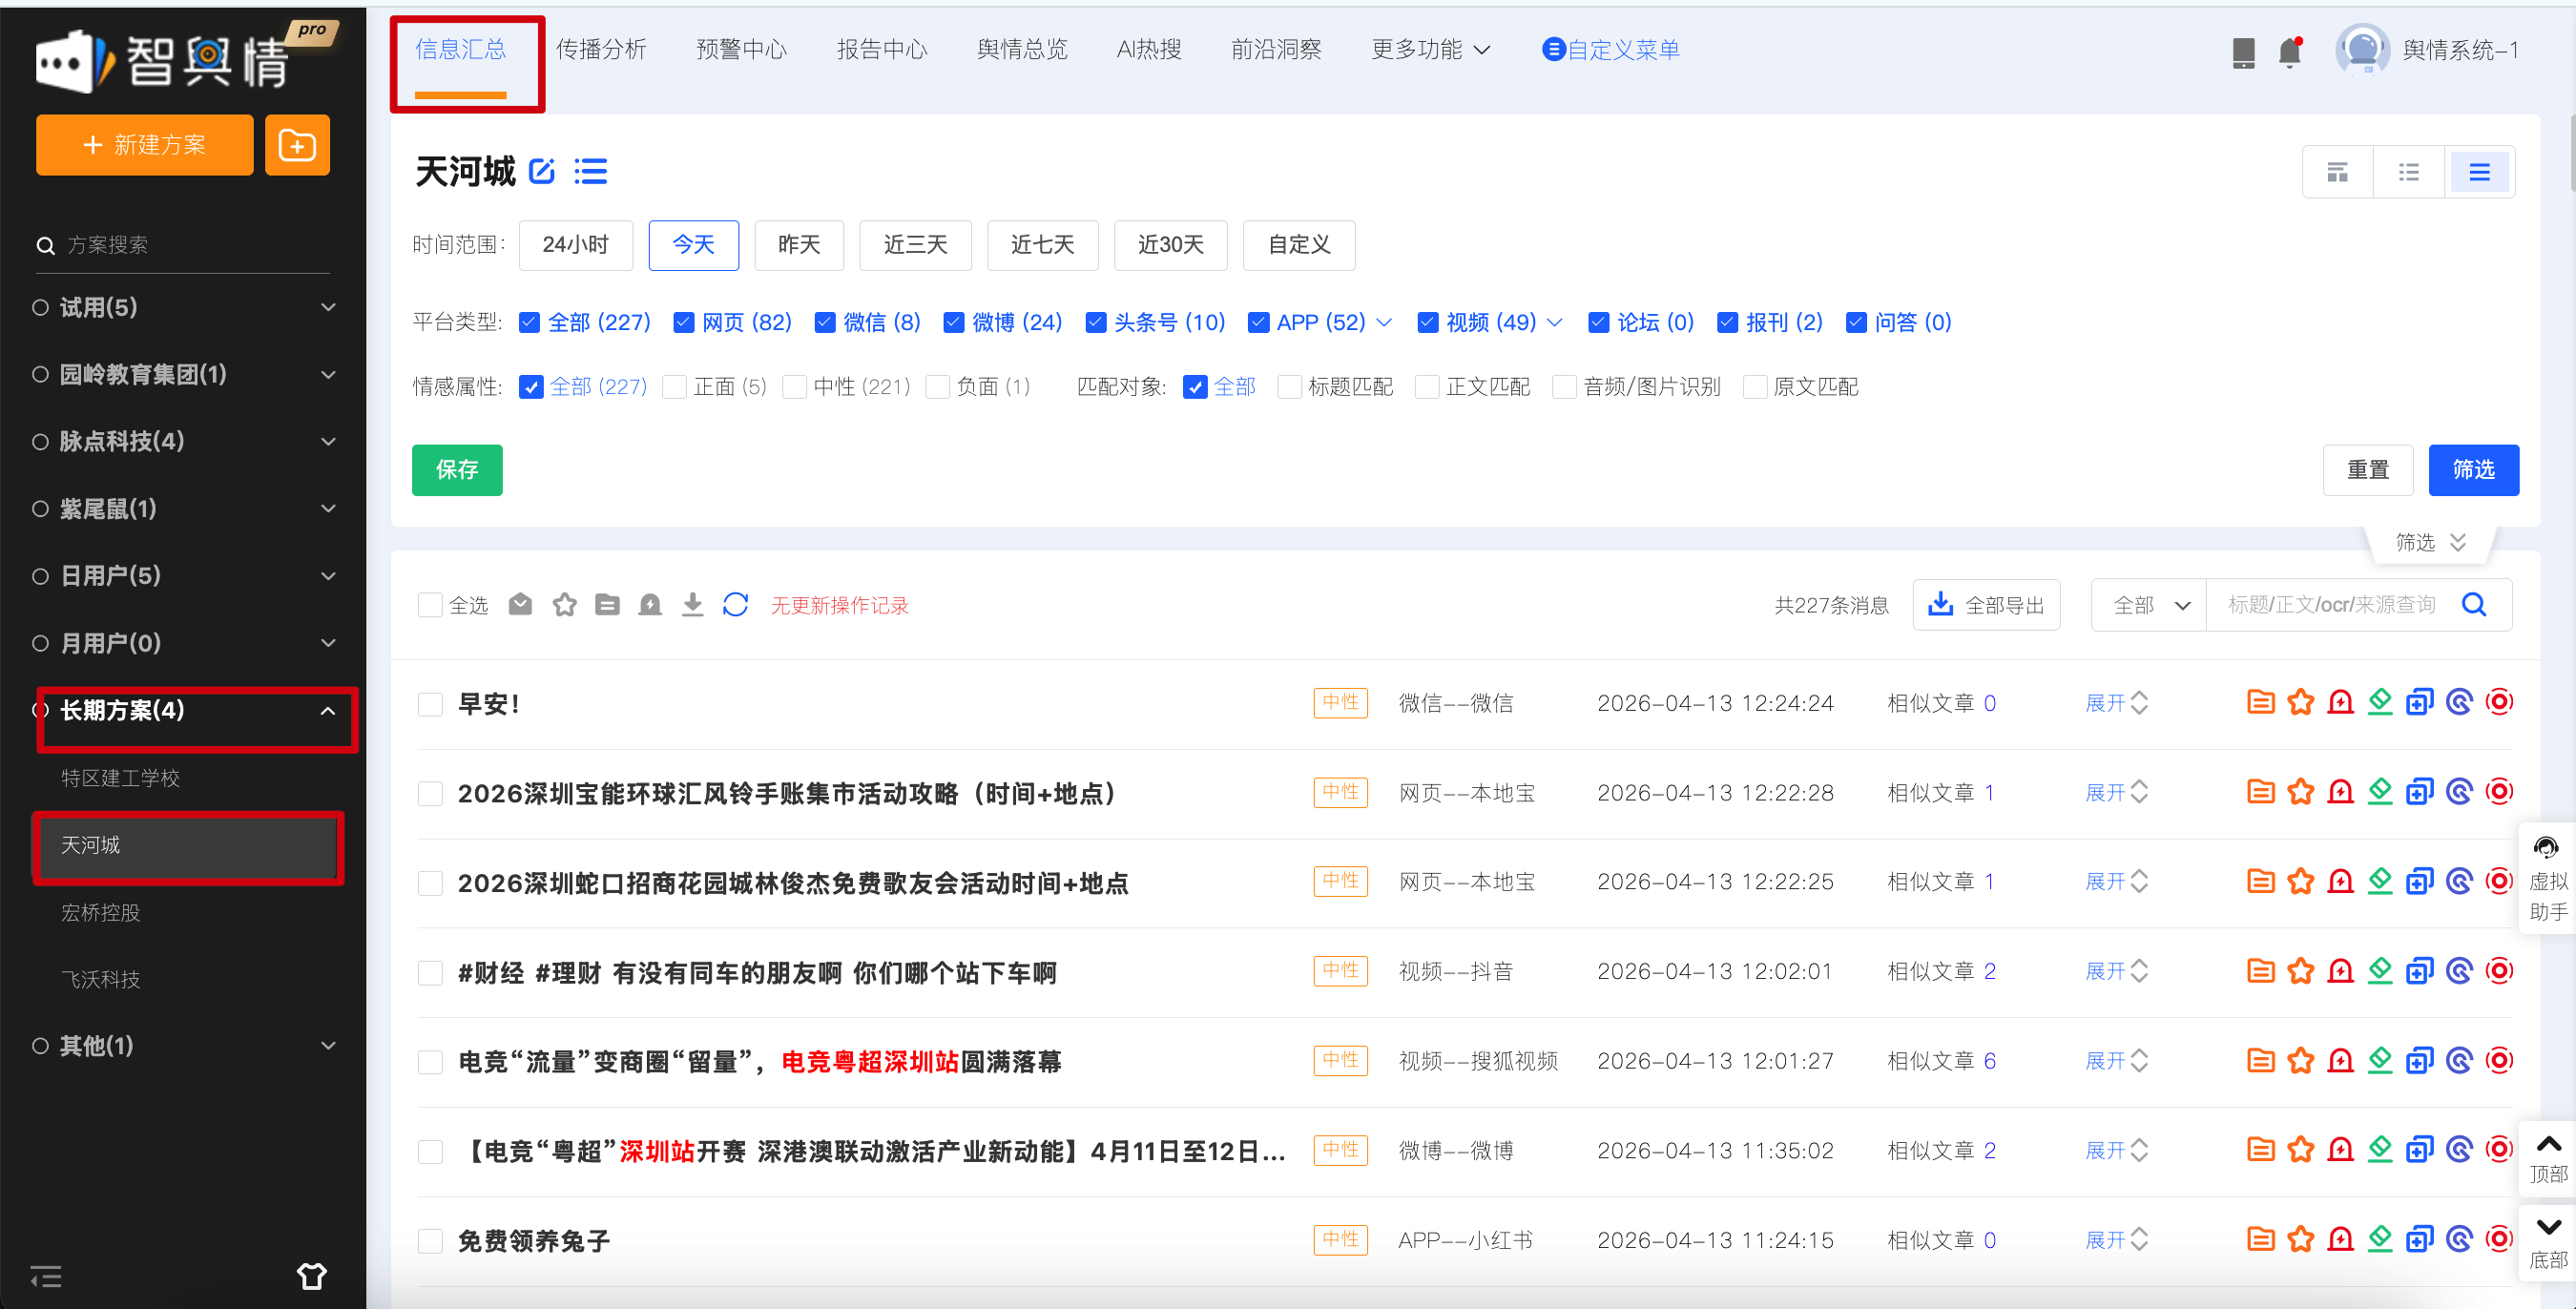
Task: Toggle the 微信 (8) platform checkbox
Action: (x=825, y=322)
